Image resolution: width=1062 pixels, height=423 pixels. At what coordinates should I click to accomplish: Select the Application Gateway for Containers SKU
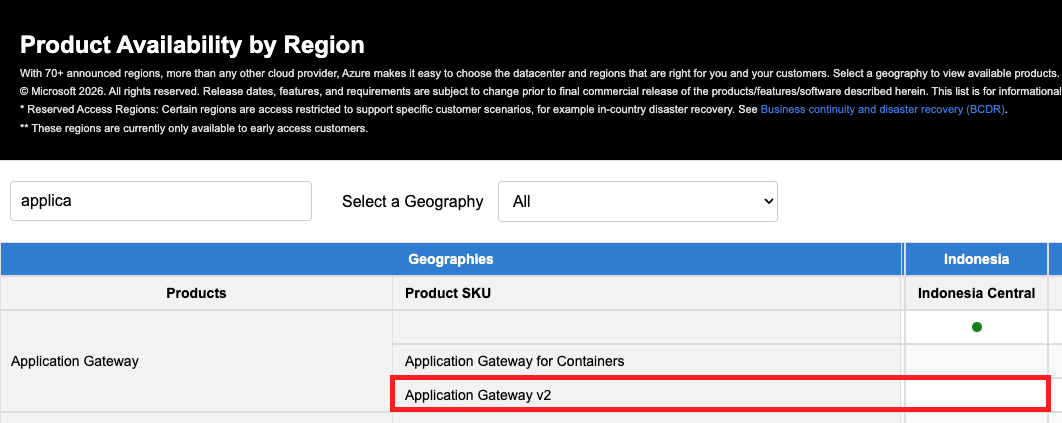[x=514, y=361]
